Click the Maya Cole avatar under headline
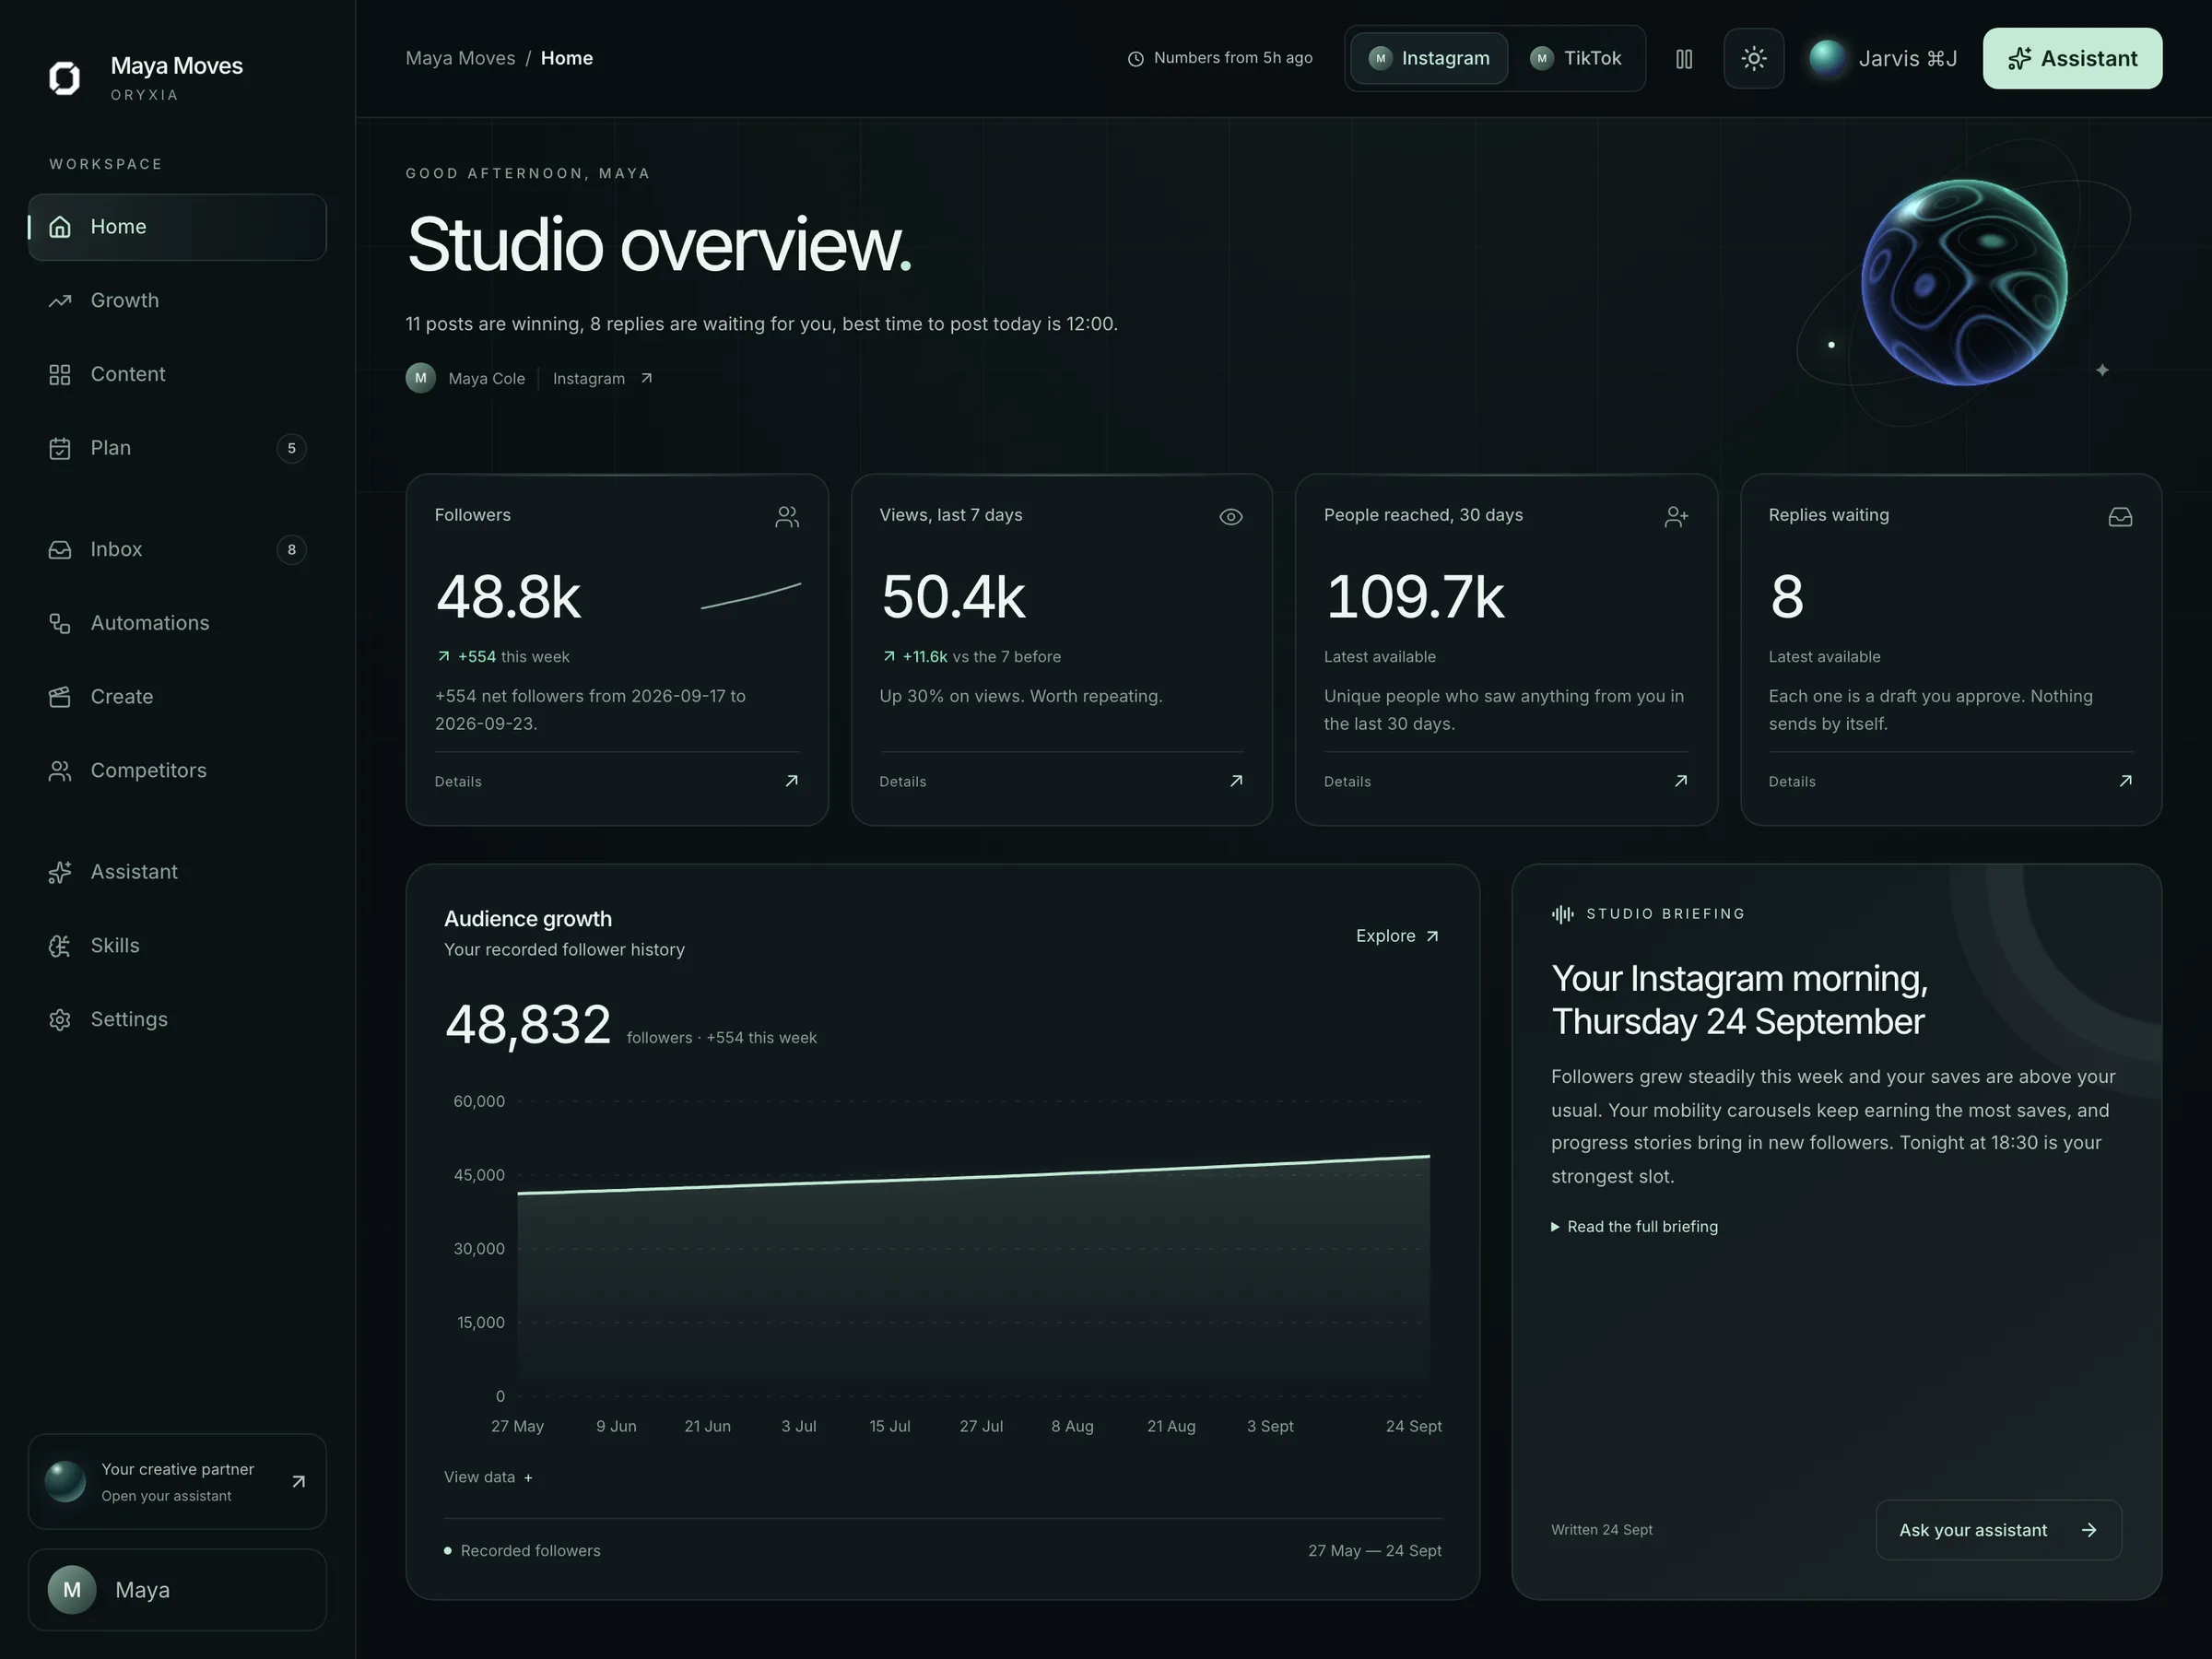 click(421, 378)
